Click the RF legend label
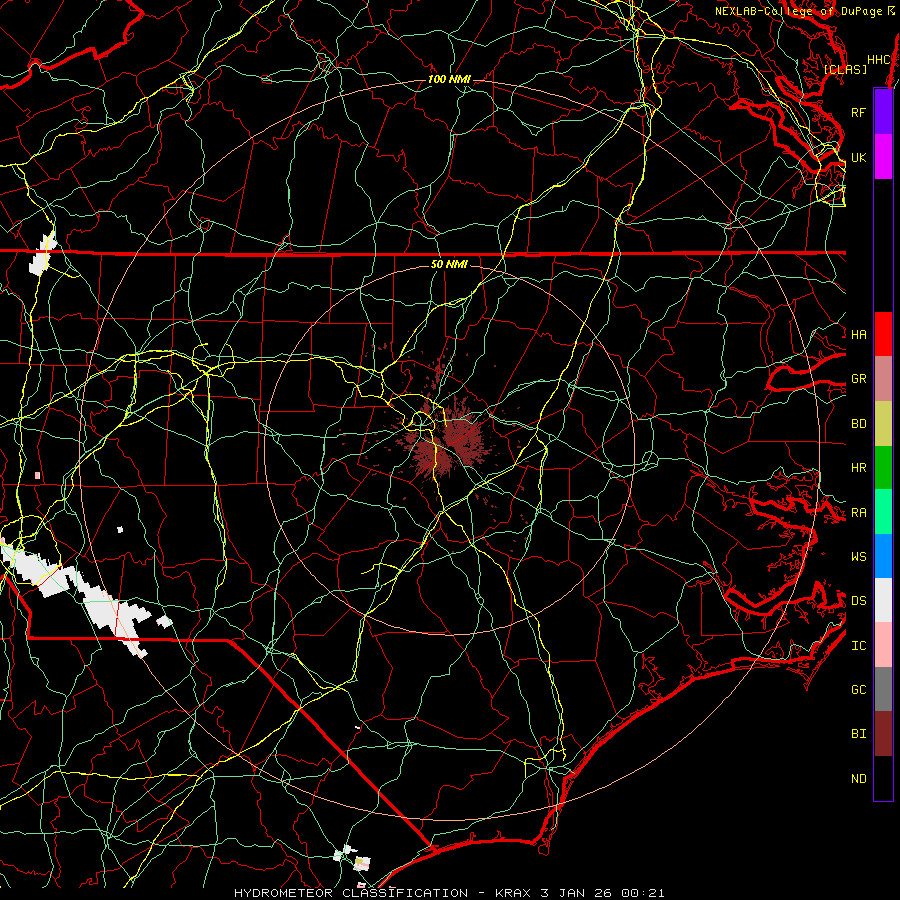Image resolution: width=900 pixels, height=900 pixels. click(x=858, y=112)
